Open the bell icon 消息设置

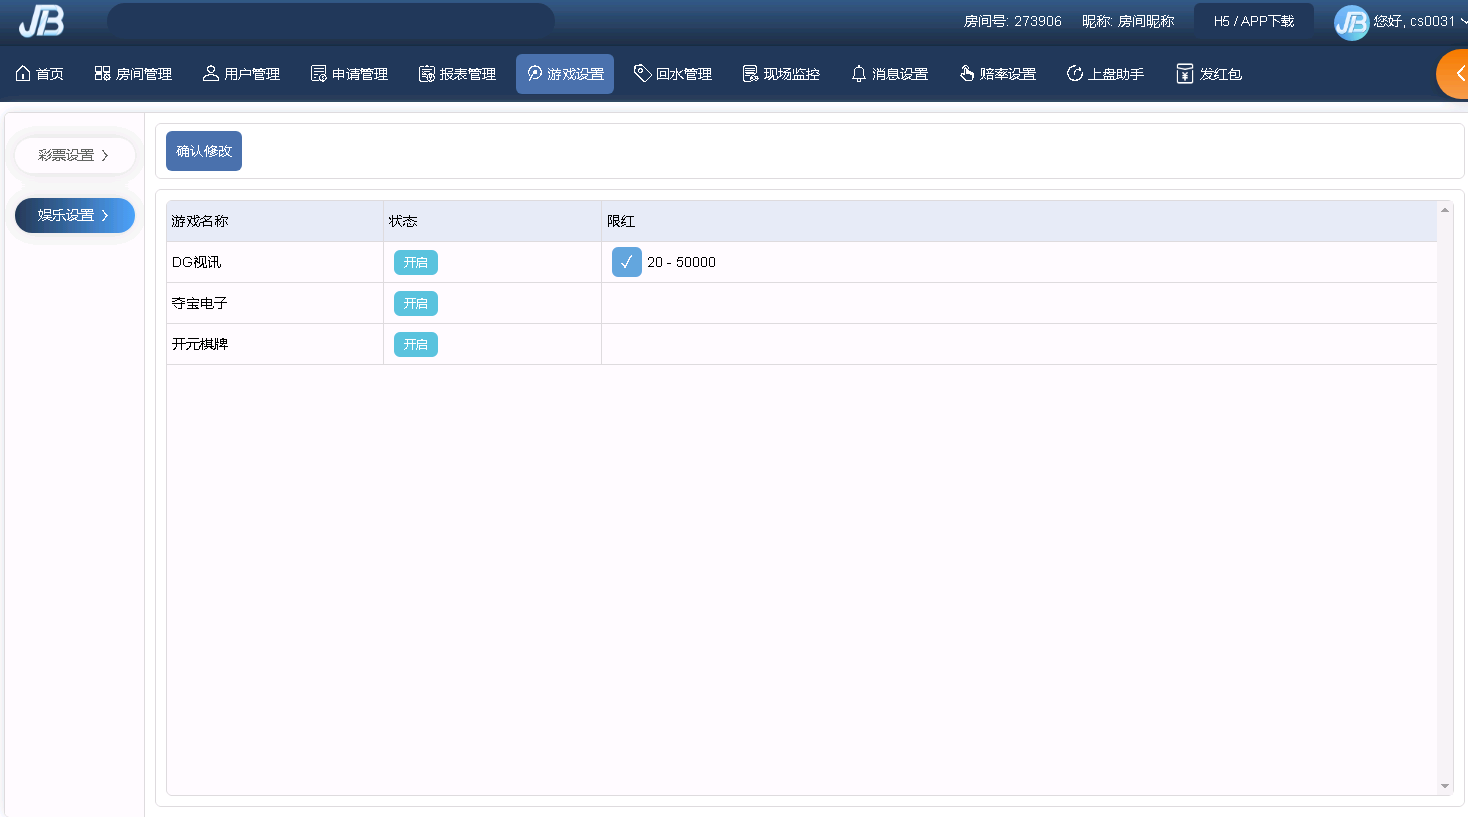click(x=858, y=74)
